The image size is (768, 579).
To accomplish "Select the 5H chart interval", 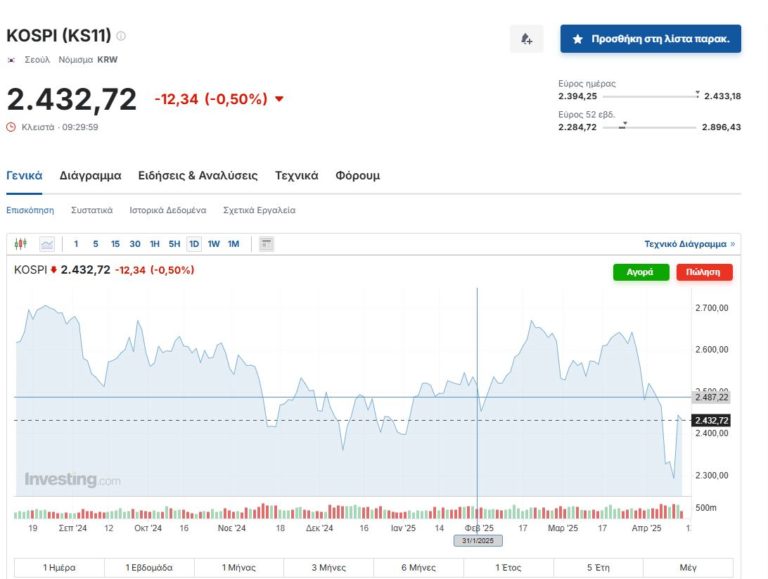I will [174, 244].
